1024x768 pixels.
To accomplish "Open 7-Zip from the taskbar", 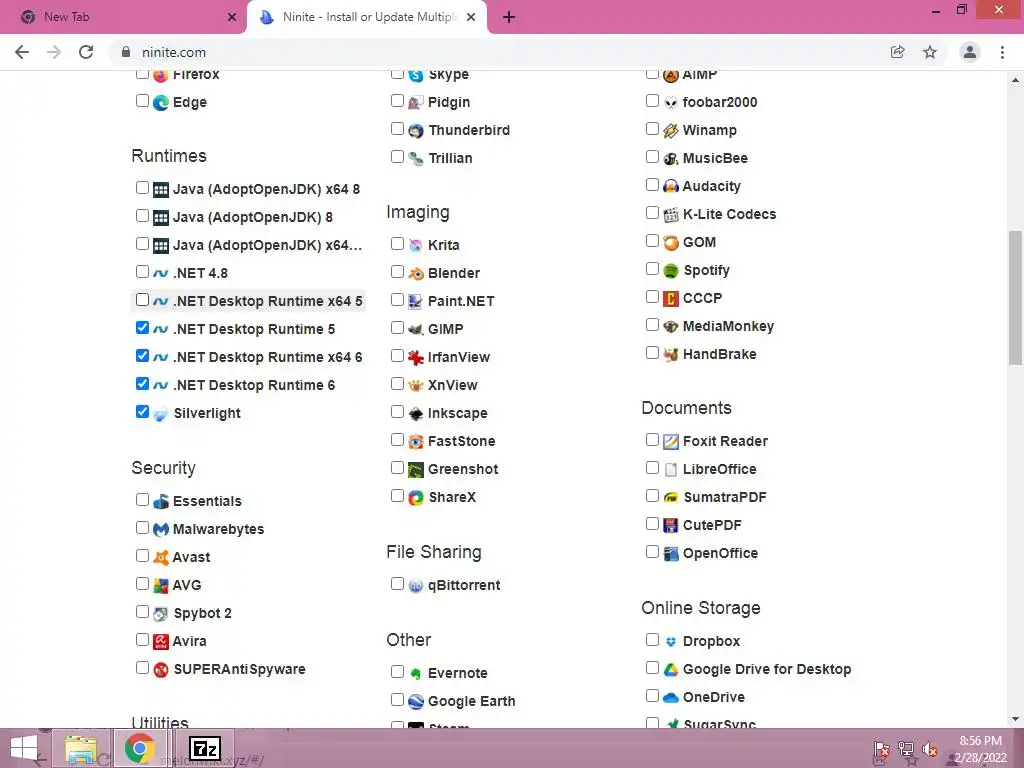I will [204, 748].
